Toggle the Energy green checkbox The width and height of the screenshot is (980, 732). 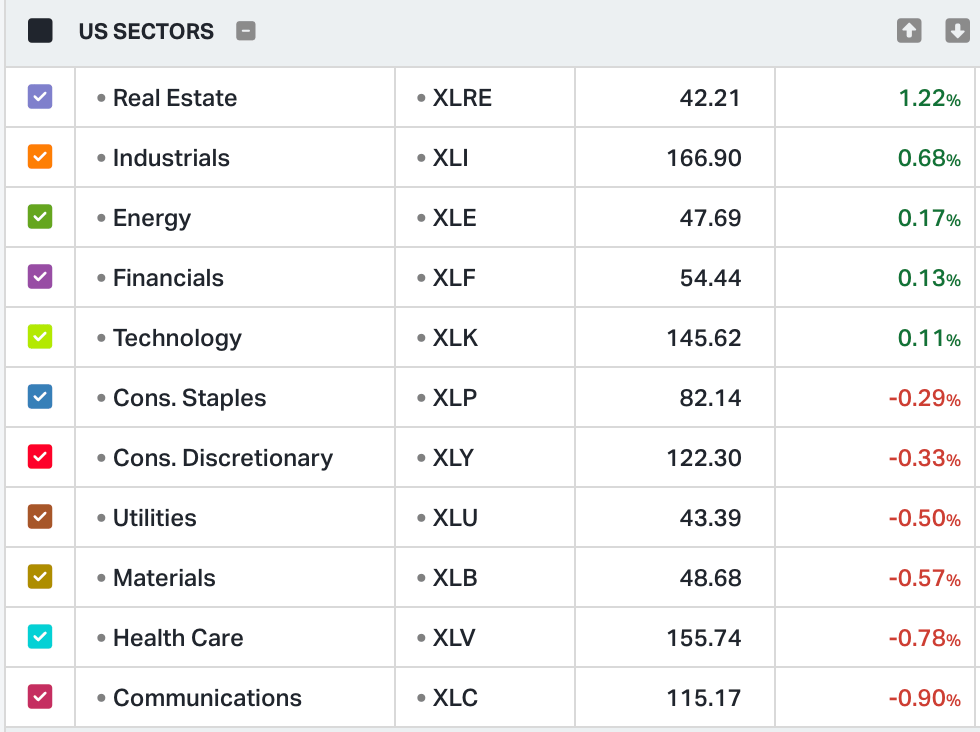(40, 217)
